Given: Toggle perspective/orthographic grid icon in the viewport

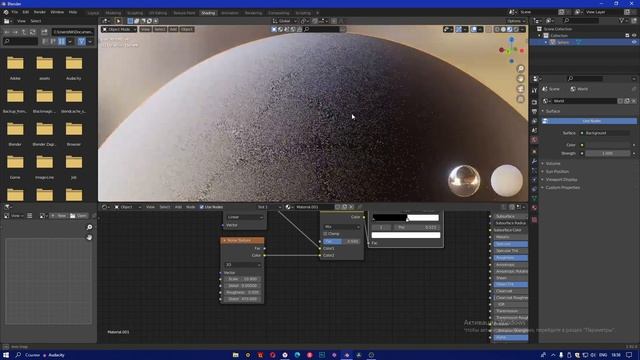Looking at the screenshot, I should [x=520, y=99].
